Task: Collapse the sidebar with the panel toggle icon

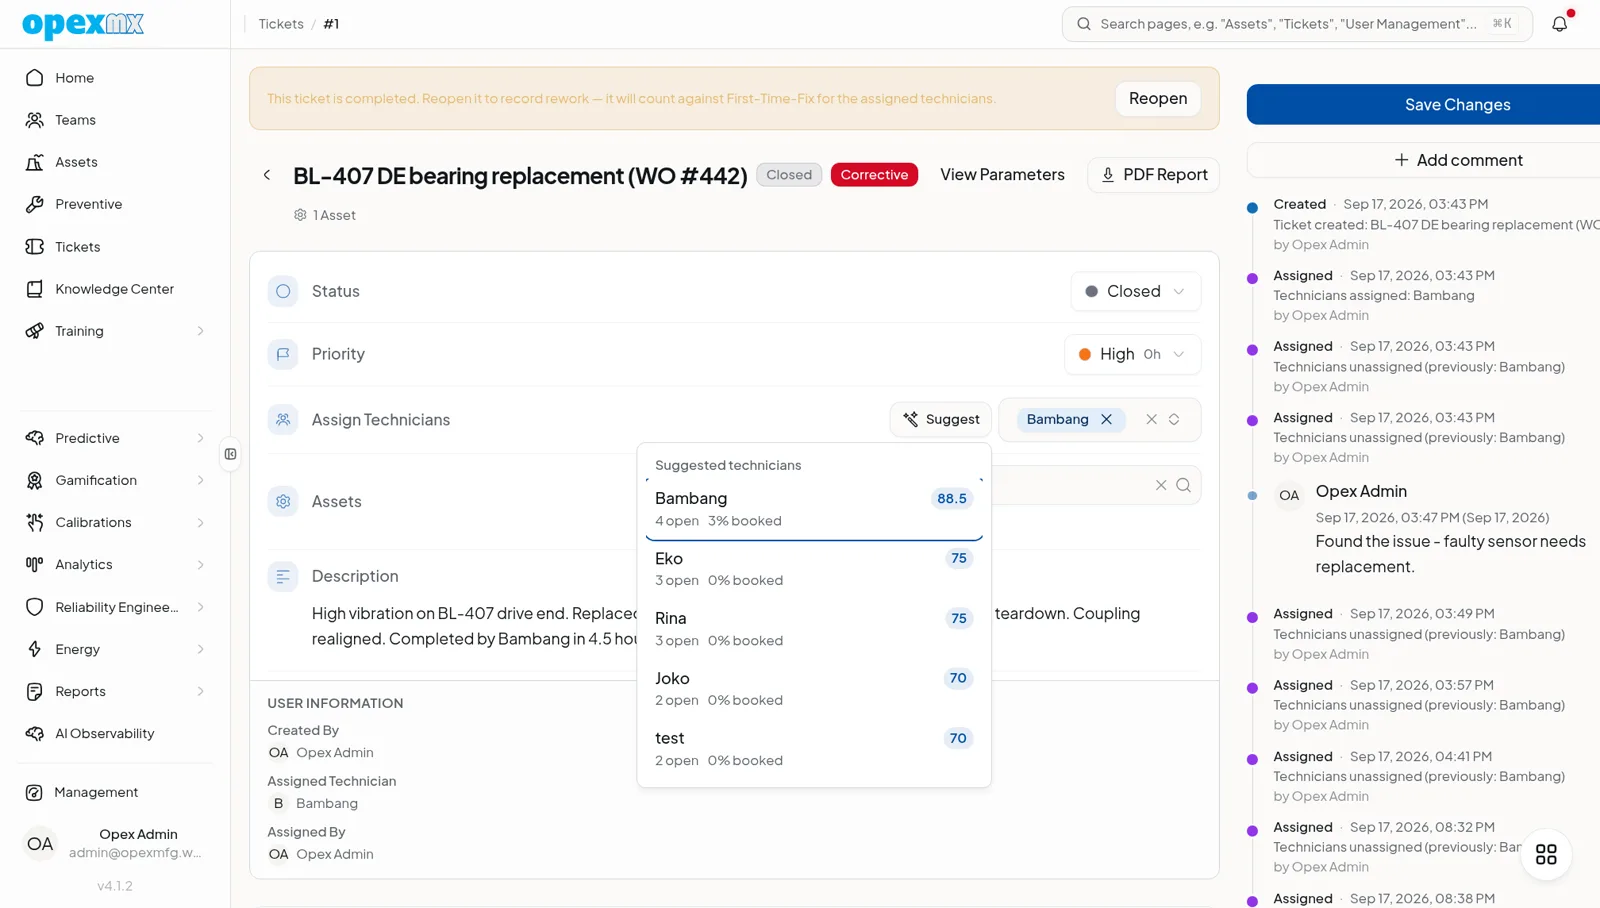Action: [x=231, y=454]
